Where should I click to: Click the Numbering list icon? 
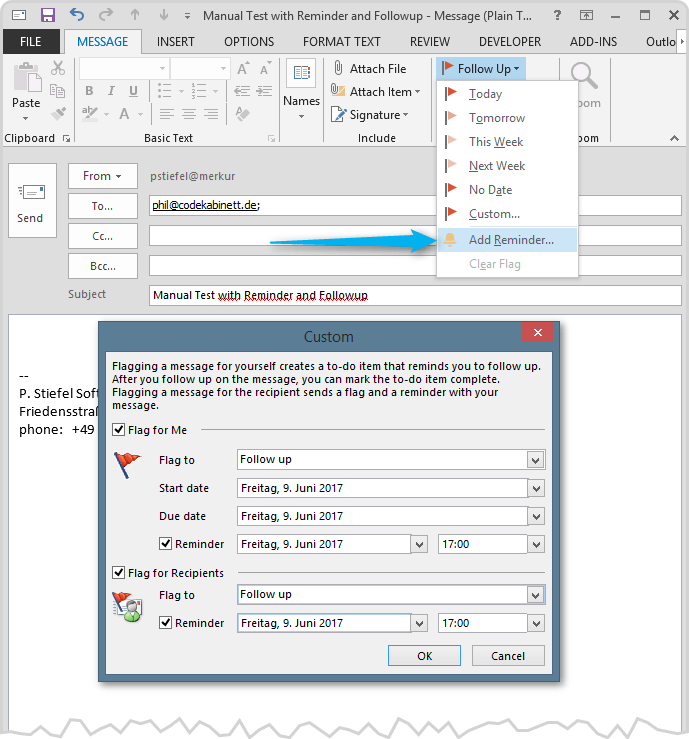click(199, 90)
